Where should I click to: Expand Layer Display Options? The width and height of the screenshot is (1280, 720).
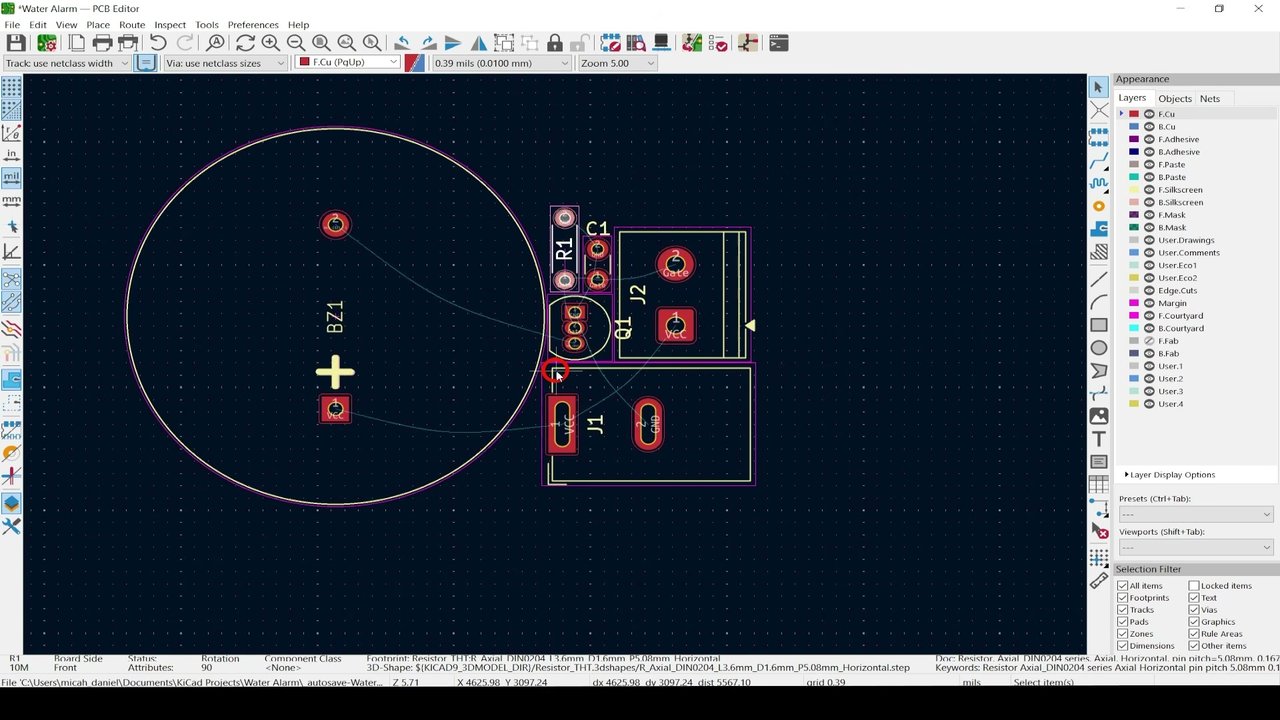point(1169,475)
